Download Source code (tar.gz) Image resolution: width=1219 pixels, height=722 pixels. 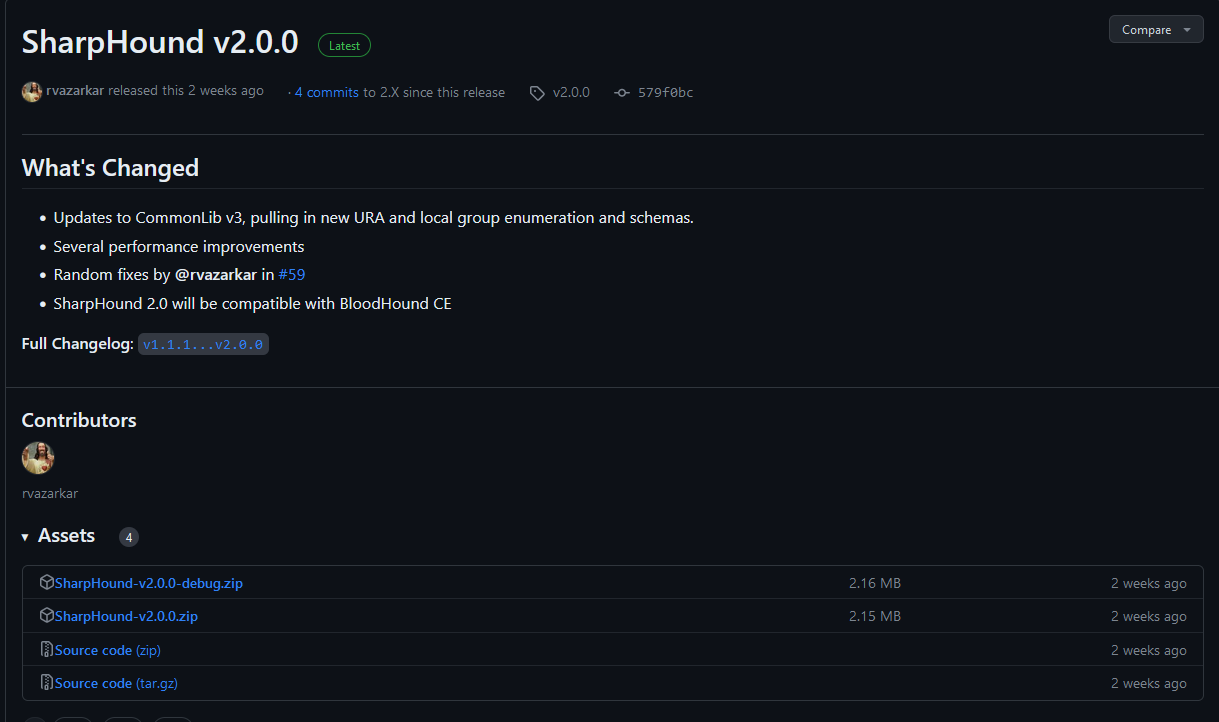point(116,683)
